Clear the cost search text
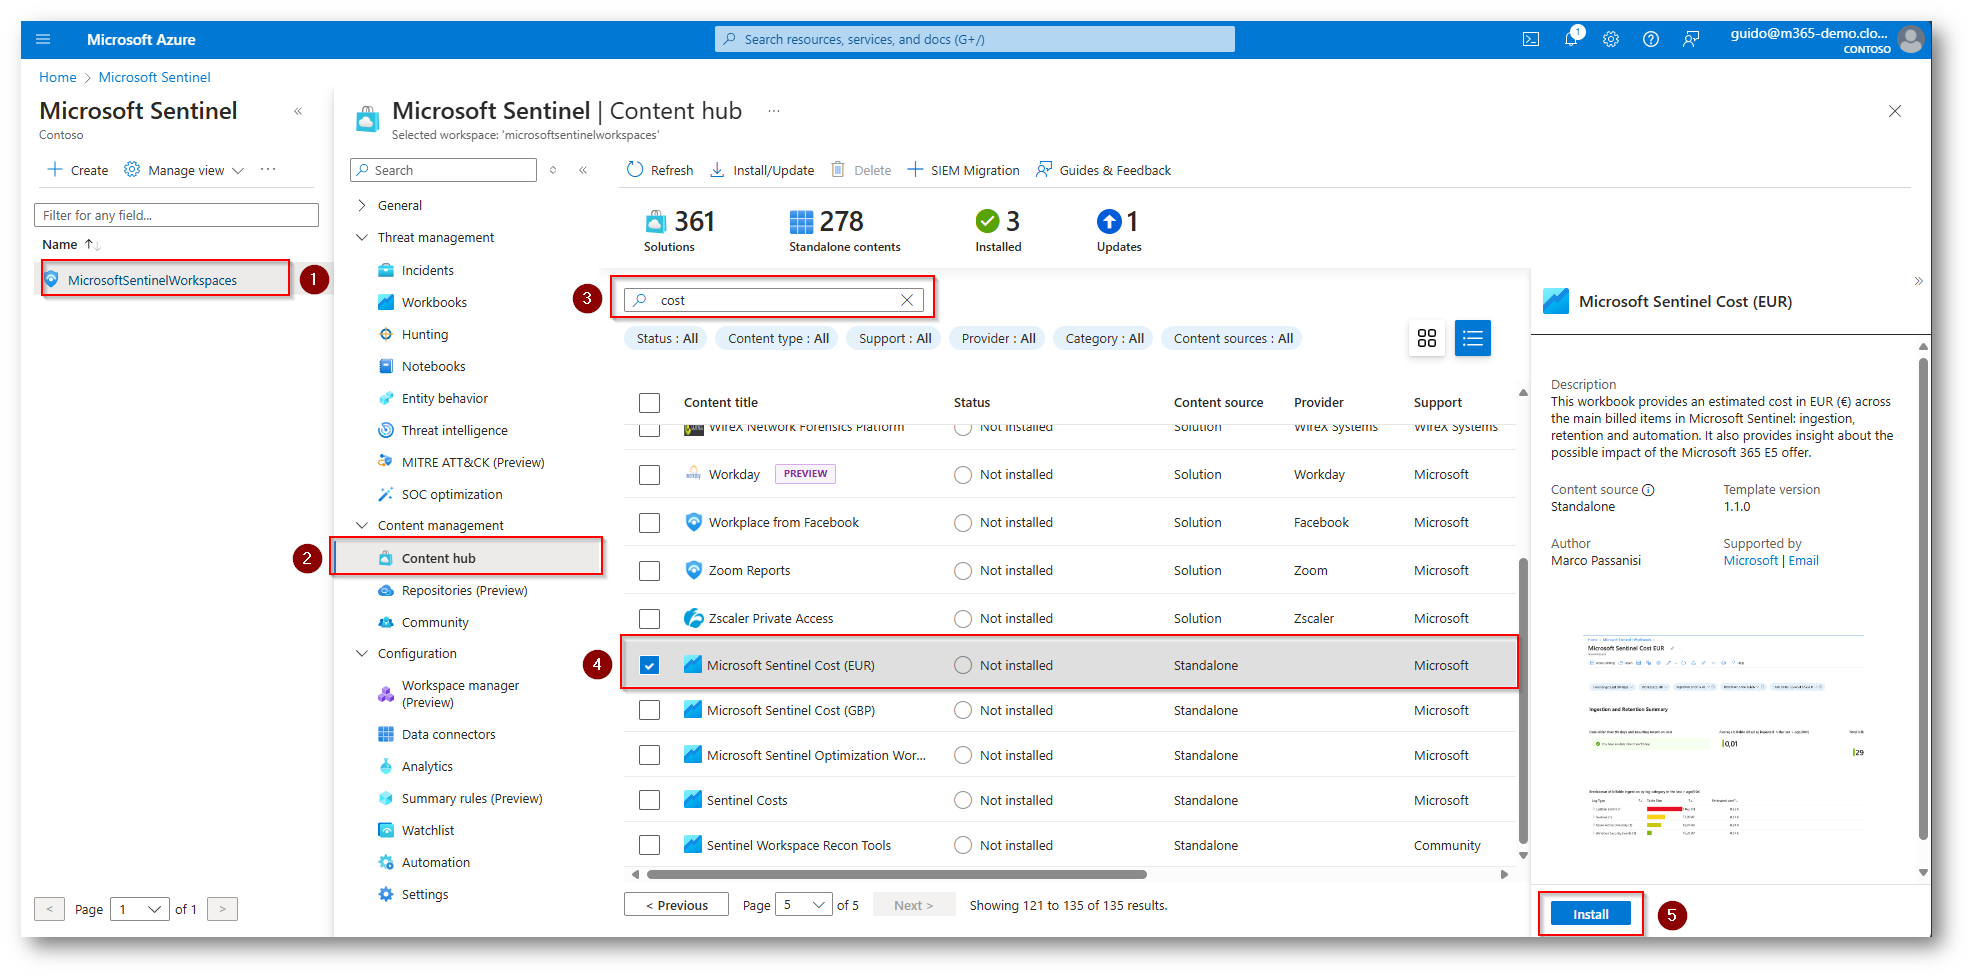 907,300
